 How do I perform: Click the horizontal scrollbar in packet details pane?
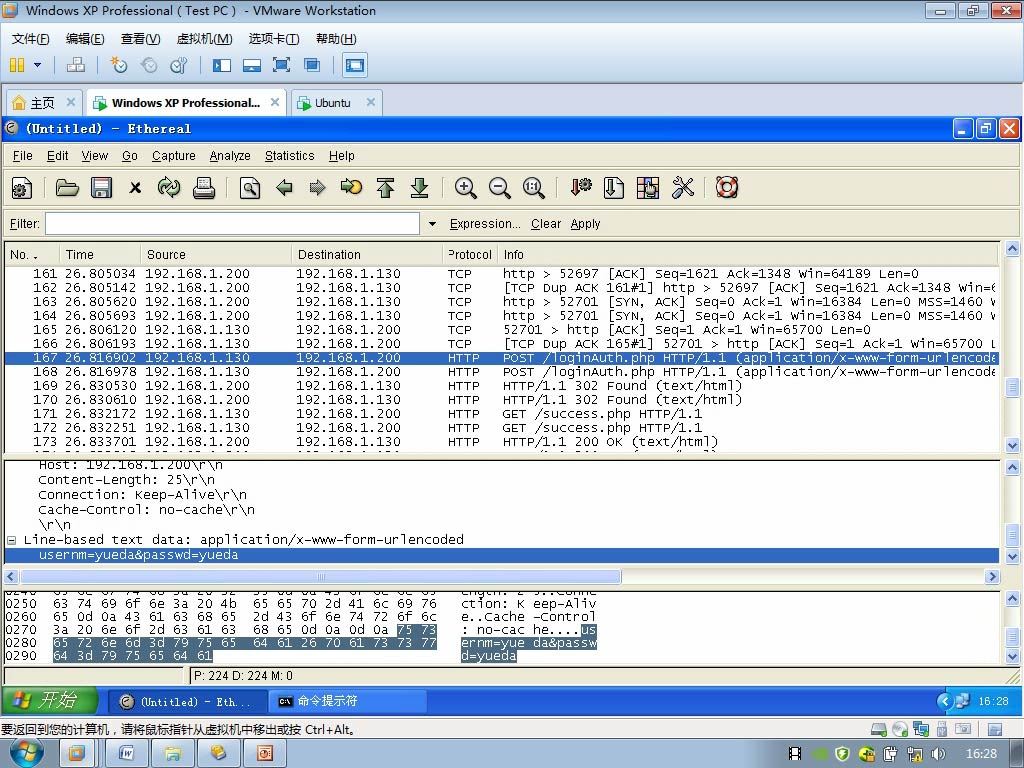[320, 576]
